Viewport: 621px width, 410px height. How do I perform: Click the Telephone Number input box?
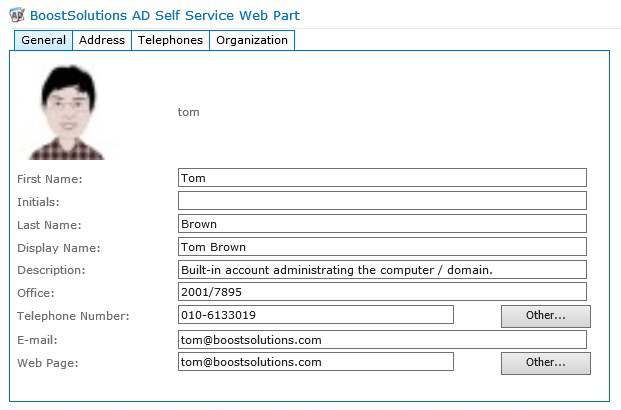[x=316, y=315]
